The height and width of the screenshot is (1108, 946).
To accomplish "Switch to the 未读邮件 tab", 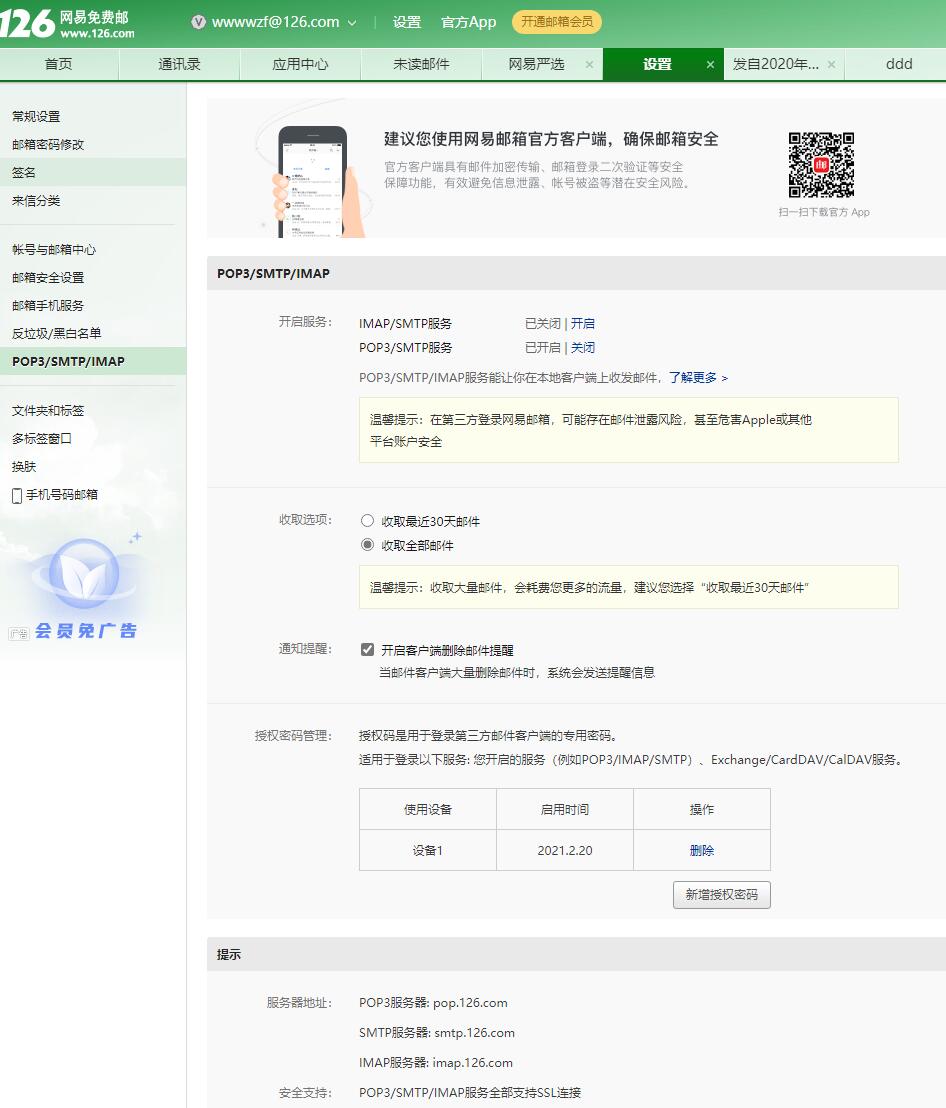I will point(421,64).
